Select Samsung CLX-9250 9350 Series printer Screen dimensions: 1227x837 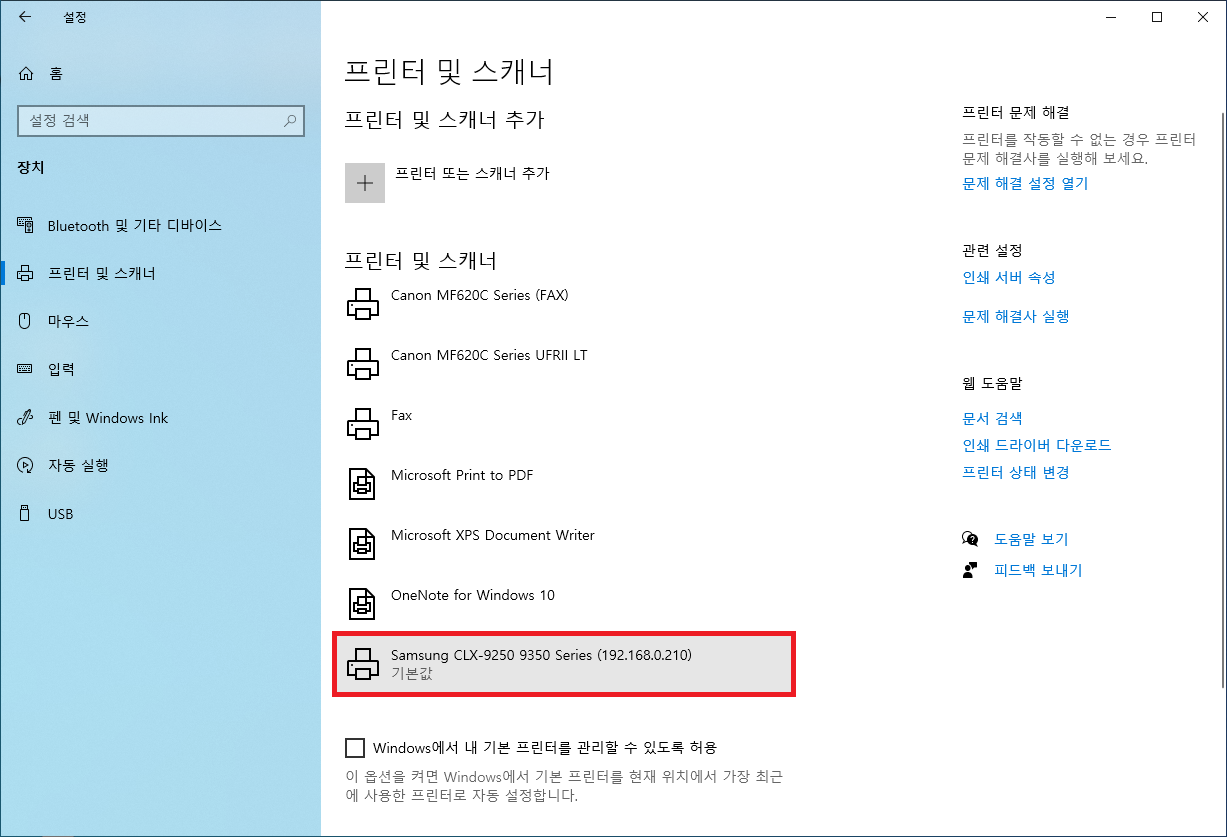point(565,664)
